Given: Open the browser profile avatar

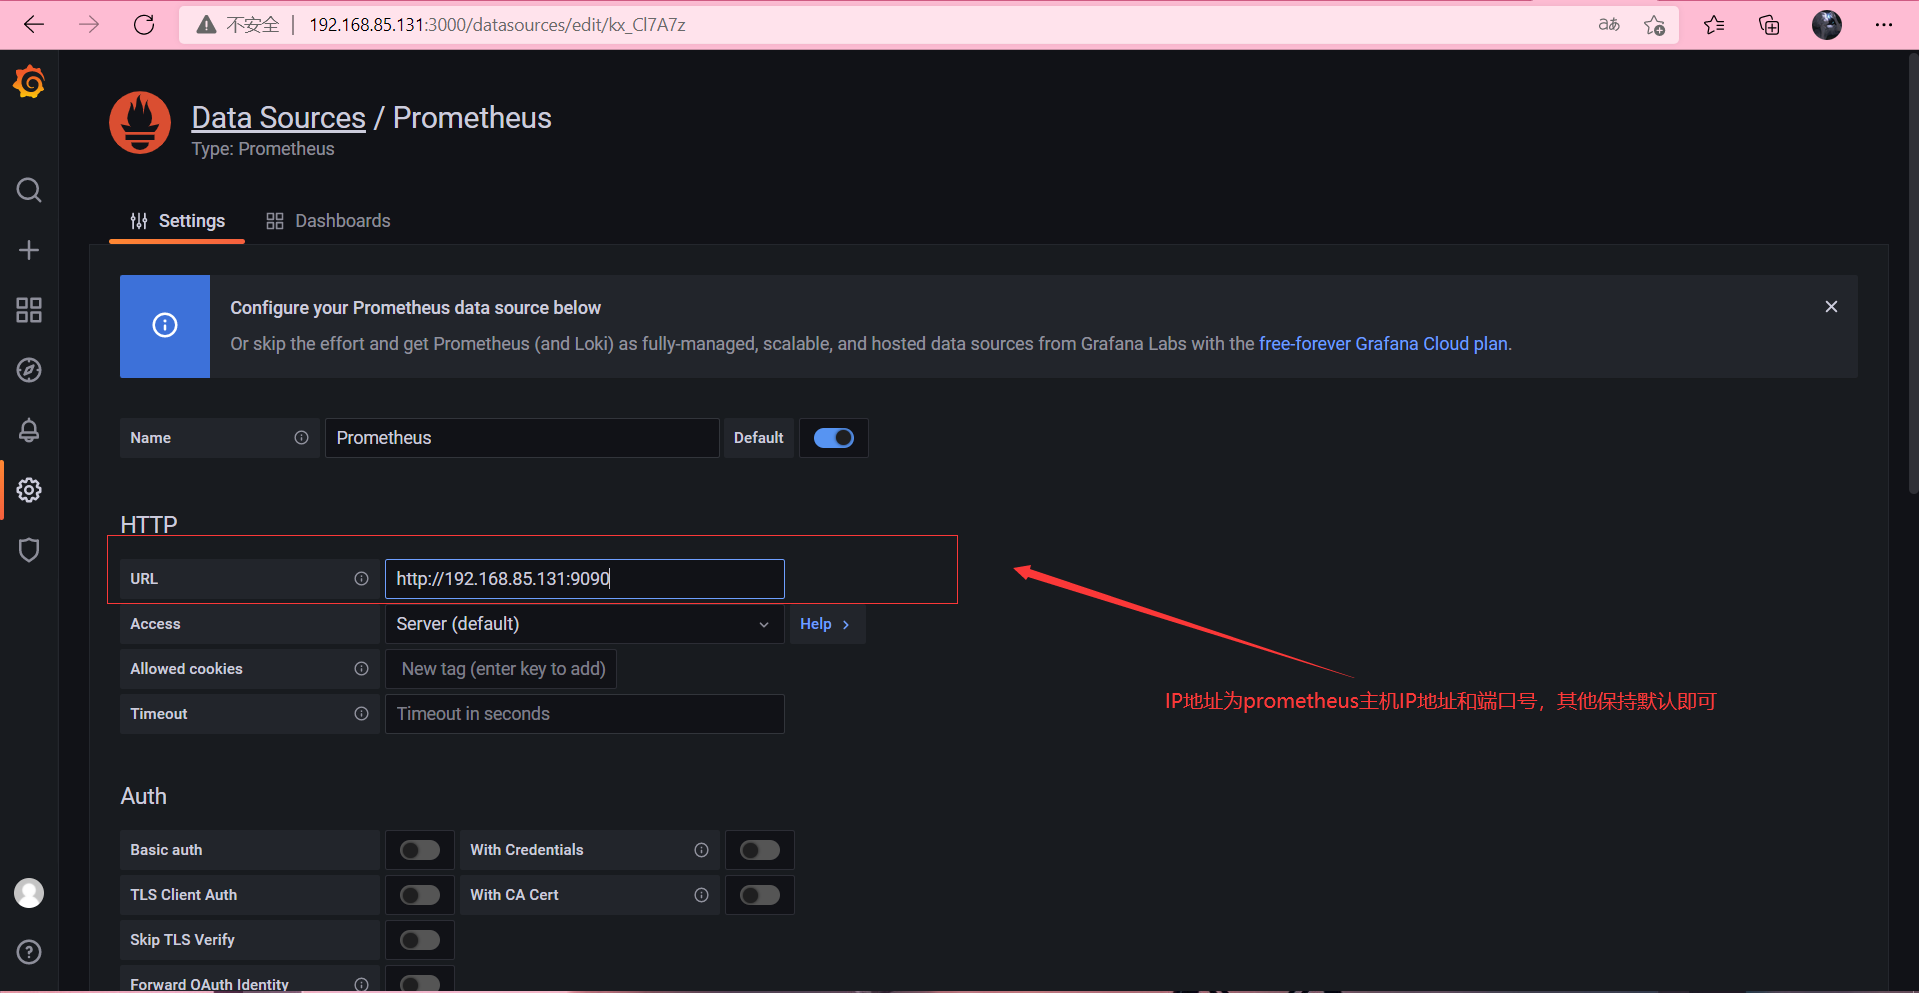Looking at the screenshot, I should [x=1827, y=25].
